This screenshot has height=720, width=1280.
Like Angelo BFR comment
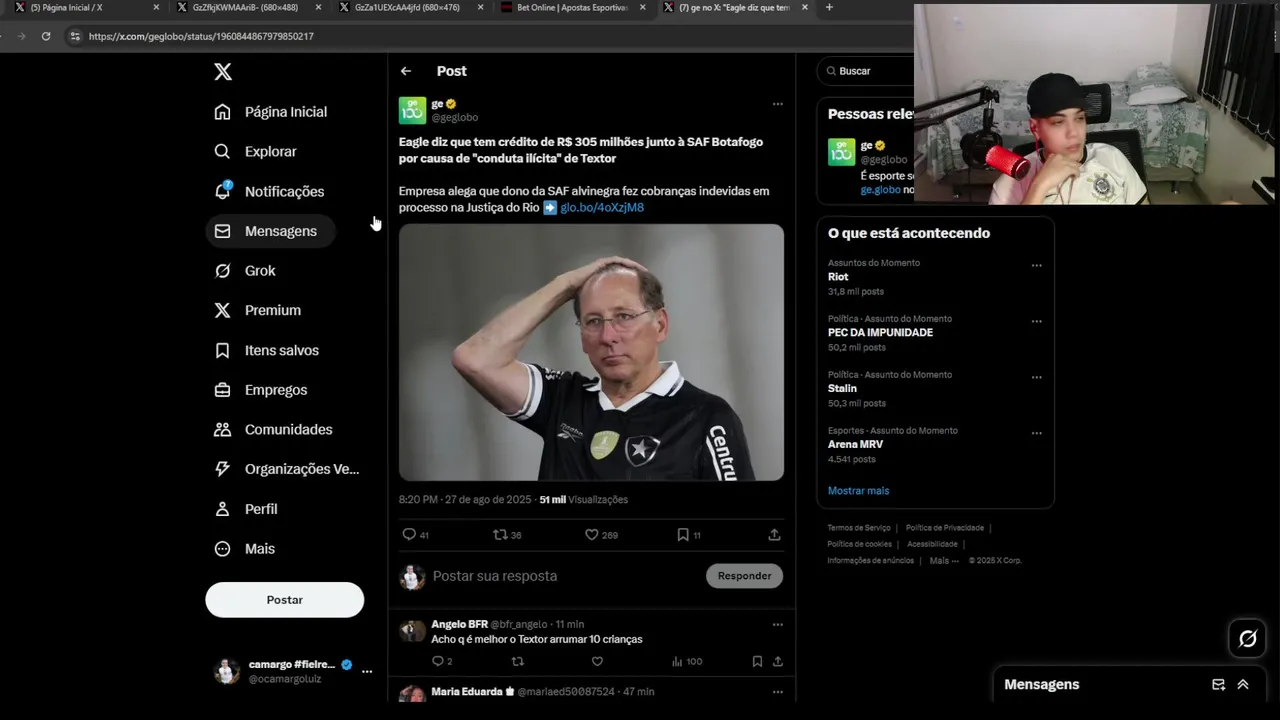[x=597, y=661]
